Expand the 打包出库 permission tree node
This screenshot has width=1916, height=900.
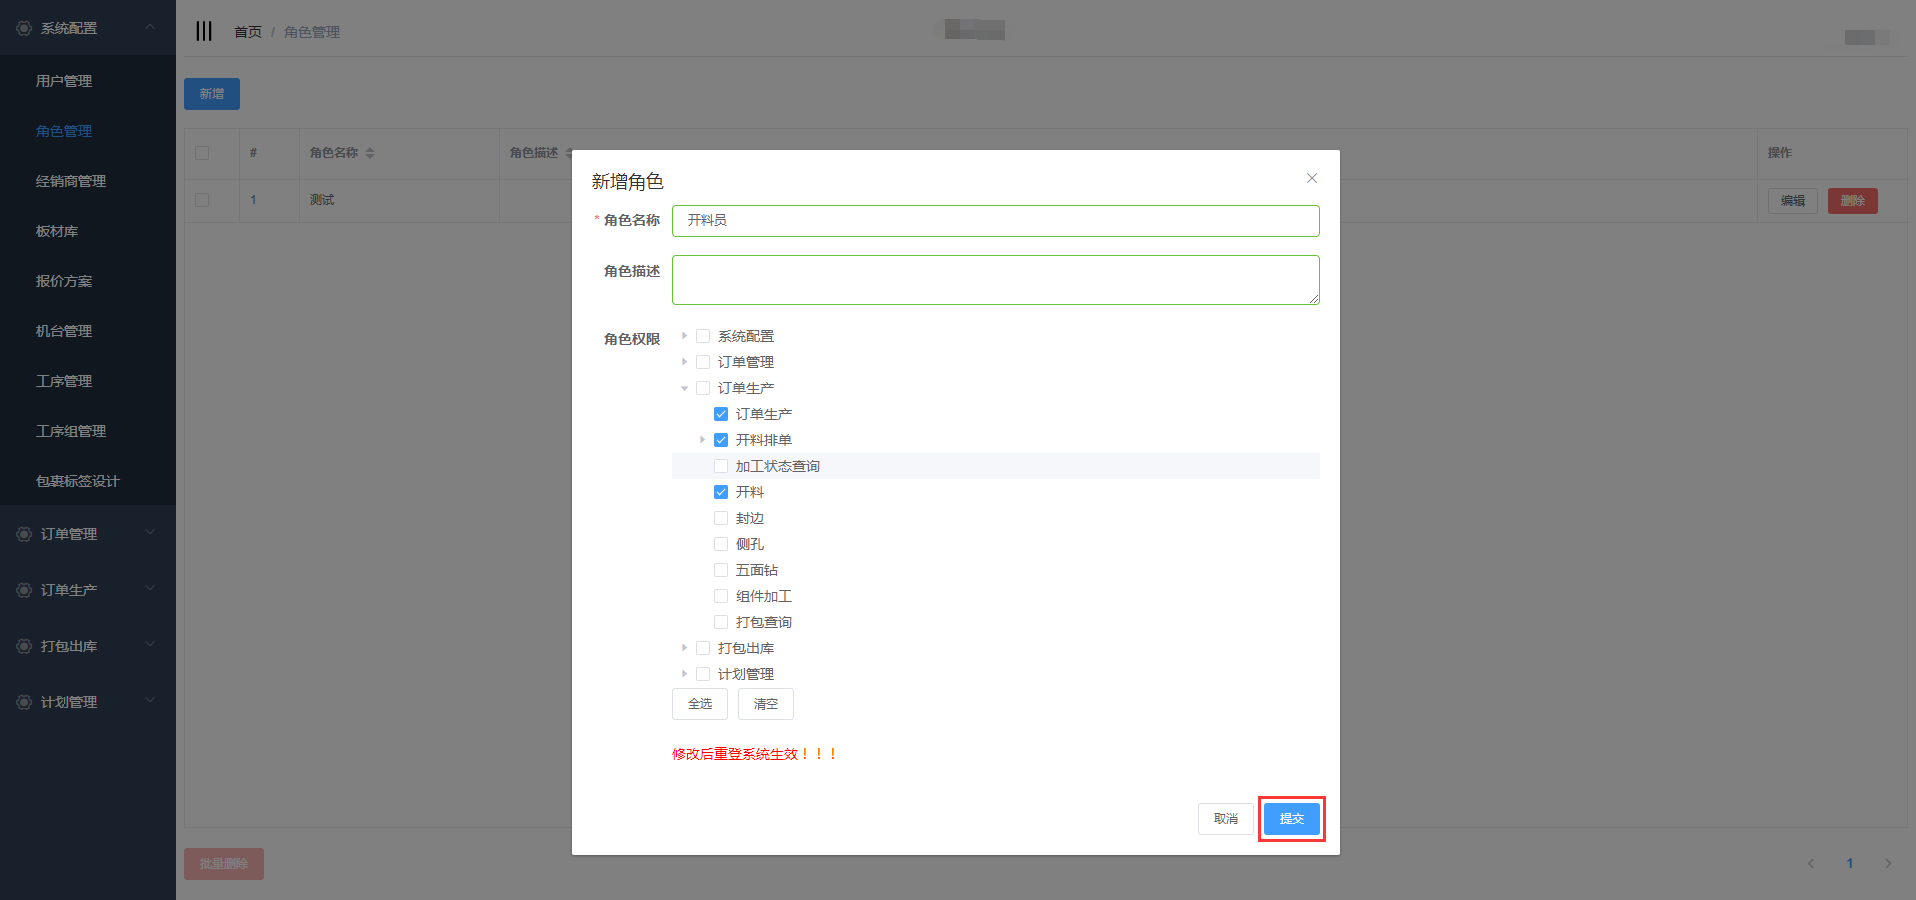(684, 648)
